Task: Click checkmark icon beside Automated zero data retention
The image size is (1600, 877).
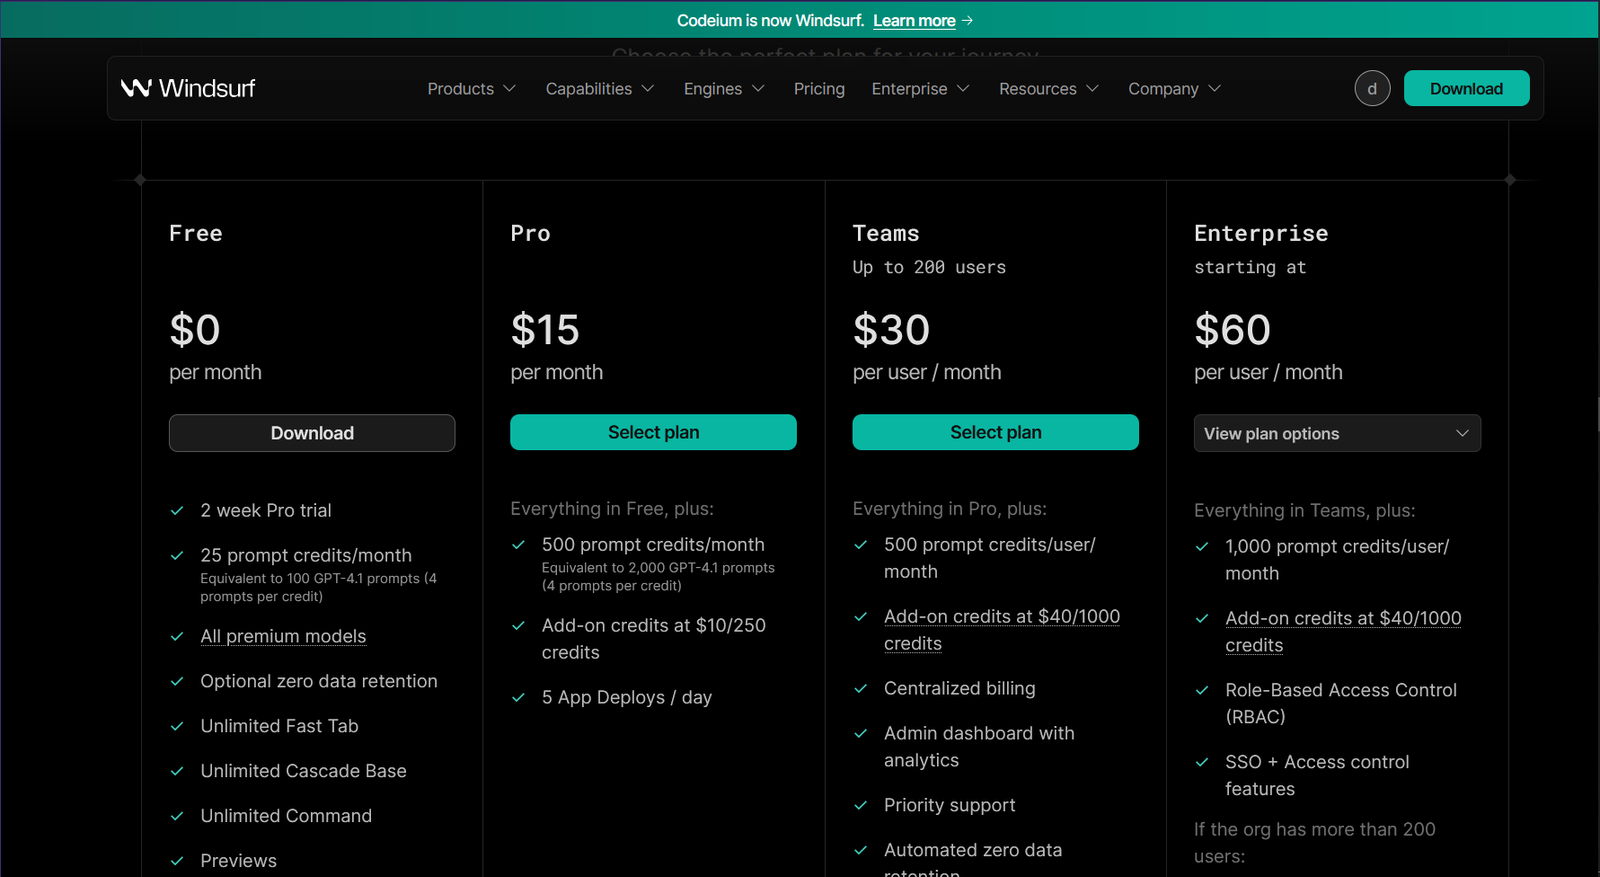Action: [x=860, y=851]
